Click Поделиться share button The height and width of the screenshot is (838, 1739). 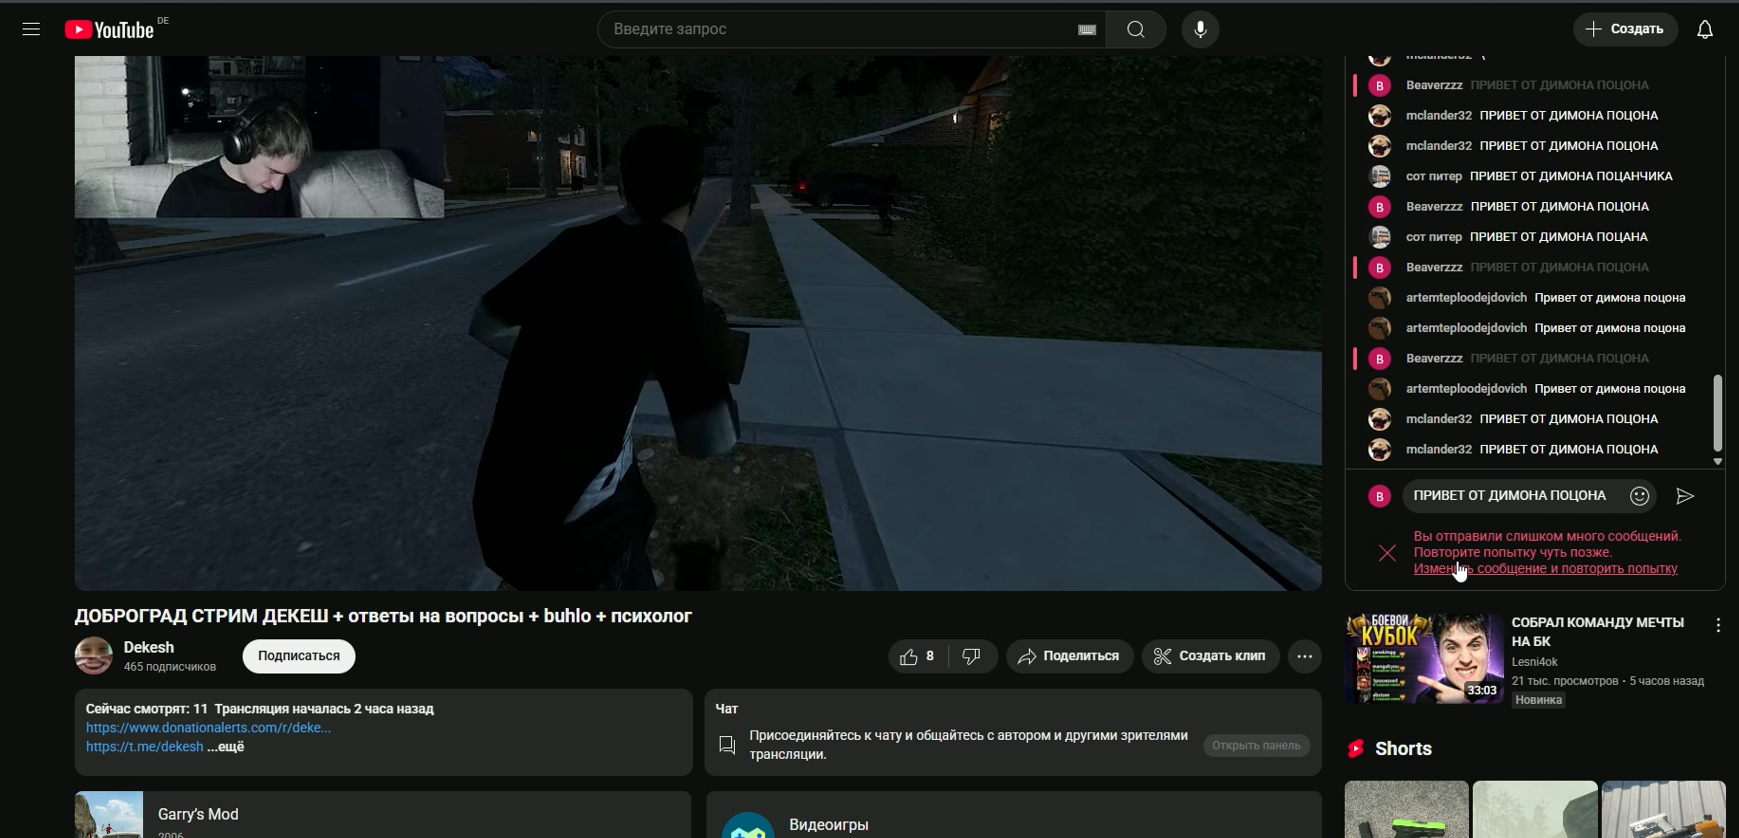click(x=1069, y=657)
